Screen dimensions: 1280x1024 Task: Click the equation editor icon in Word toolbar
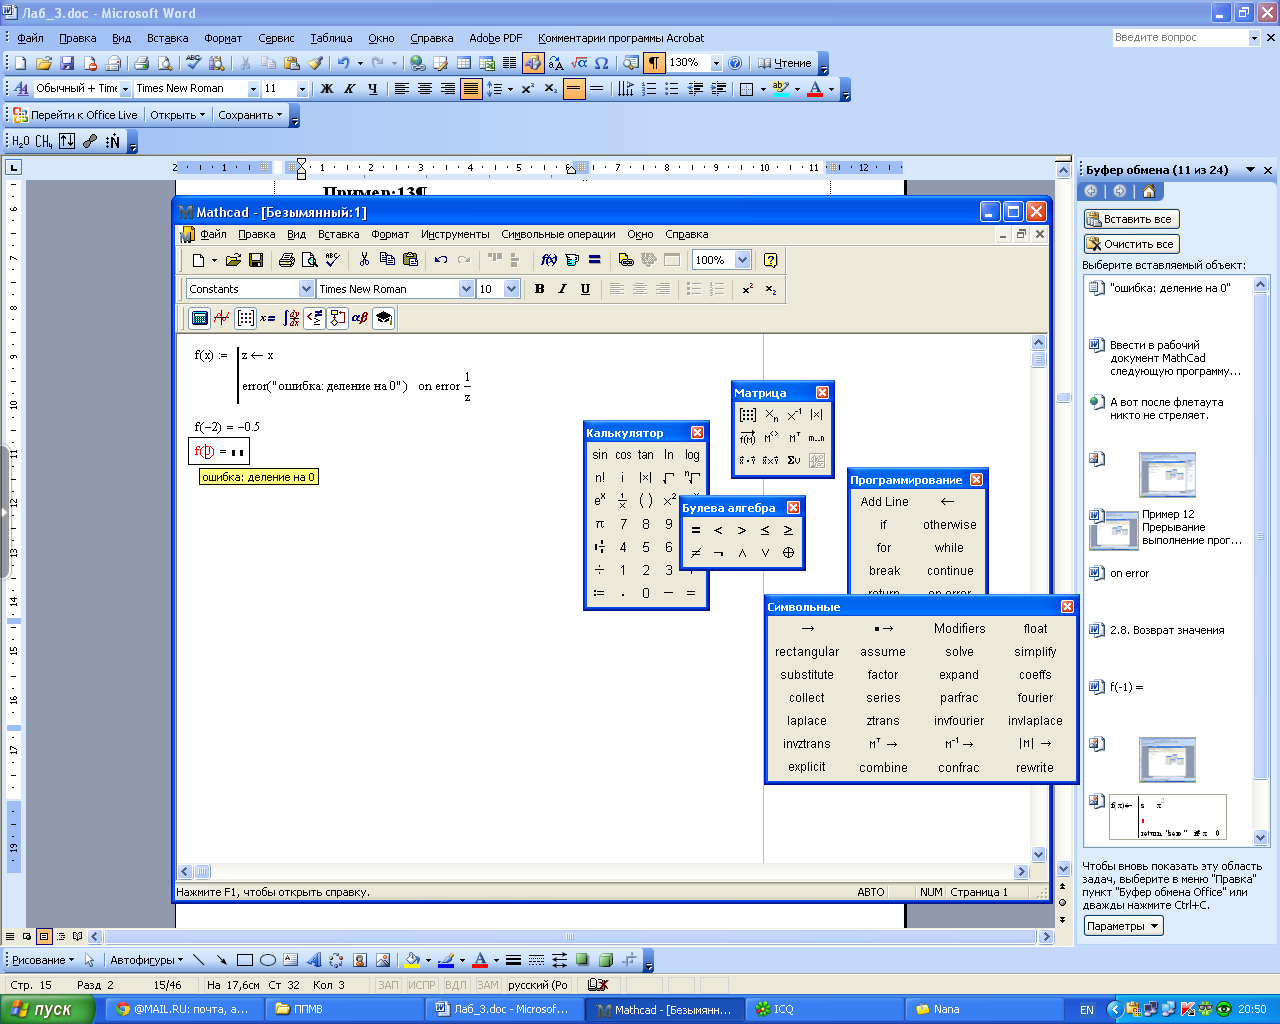[579, 63]
